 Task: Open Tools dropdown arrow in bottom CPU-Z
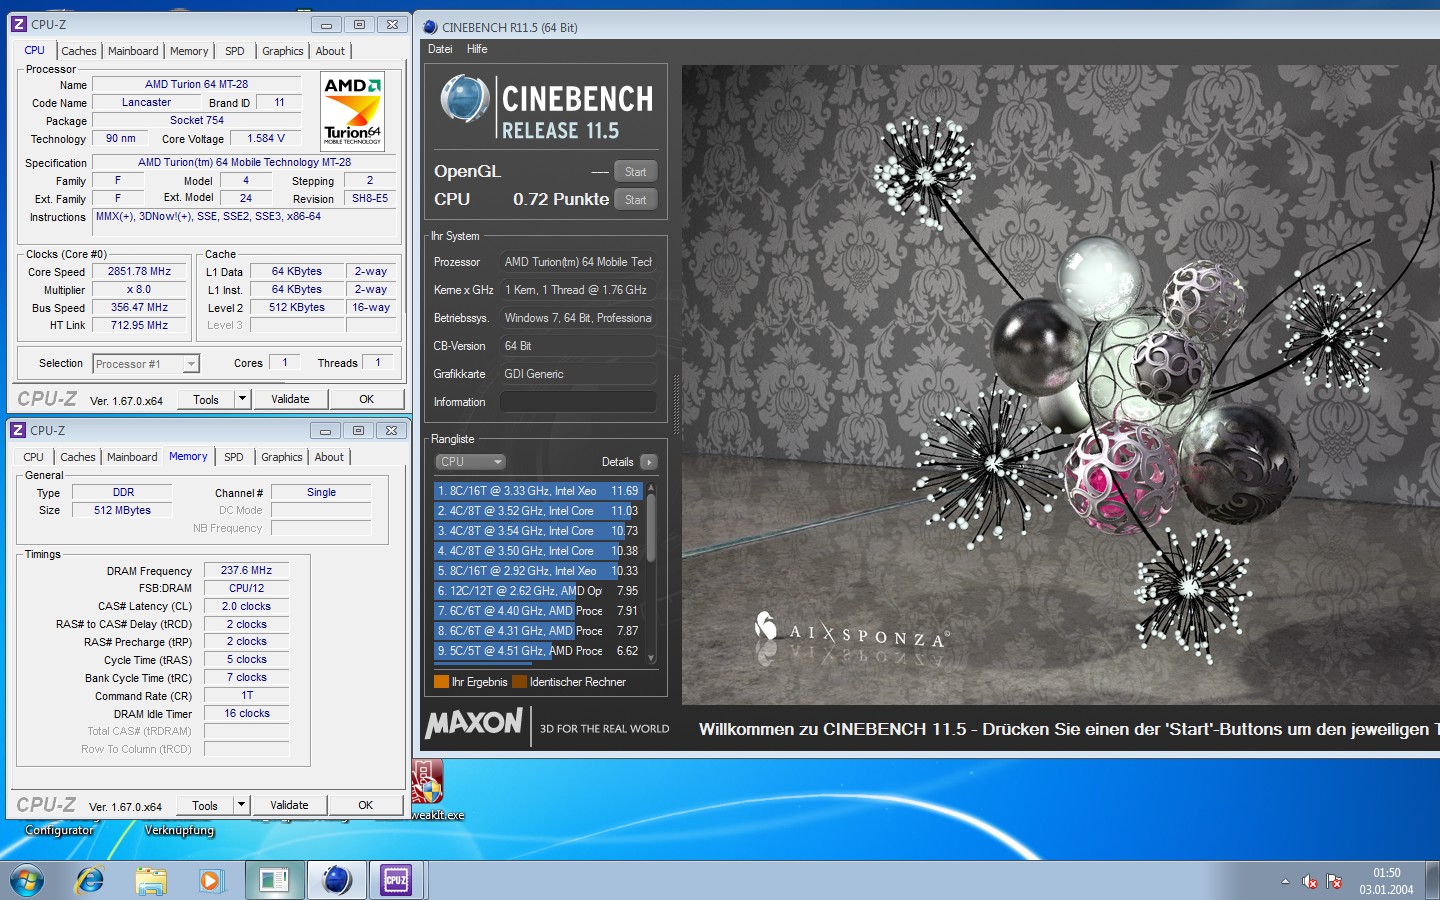(241, 805)
